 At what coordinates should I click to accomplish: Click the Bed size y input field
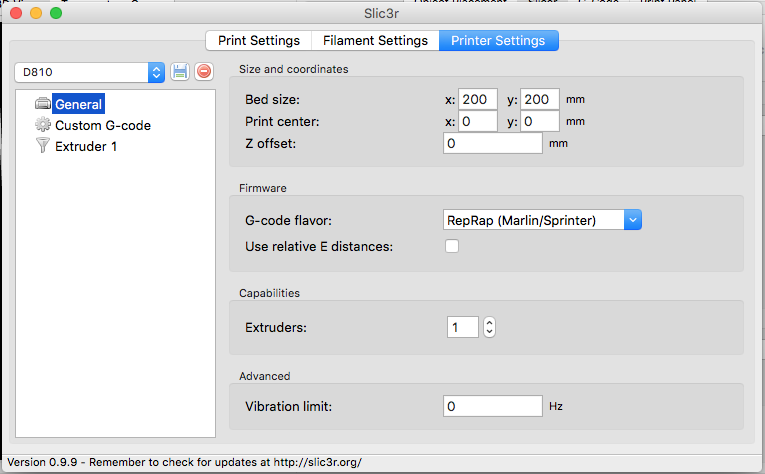click(x=540, y=100)
